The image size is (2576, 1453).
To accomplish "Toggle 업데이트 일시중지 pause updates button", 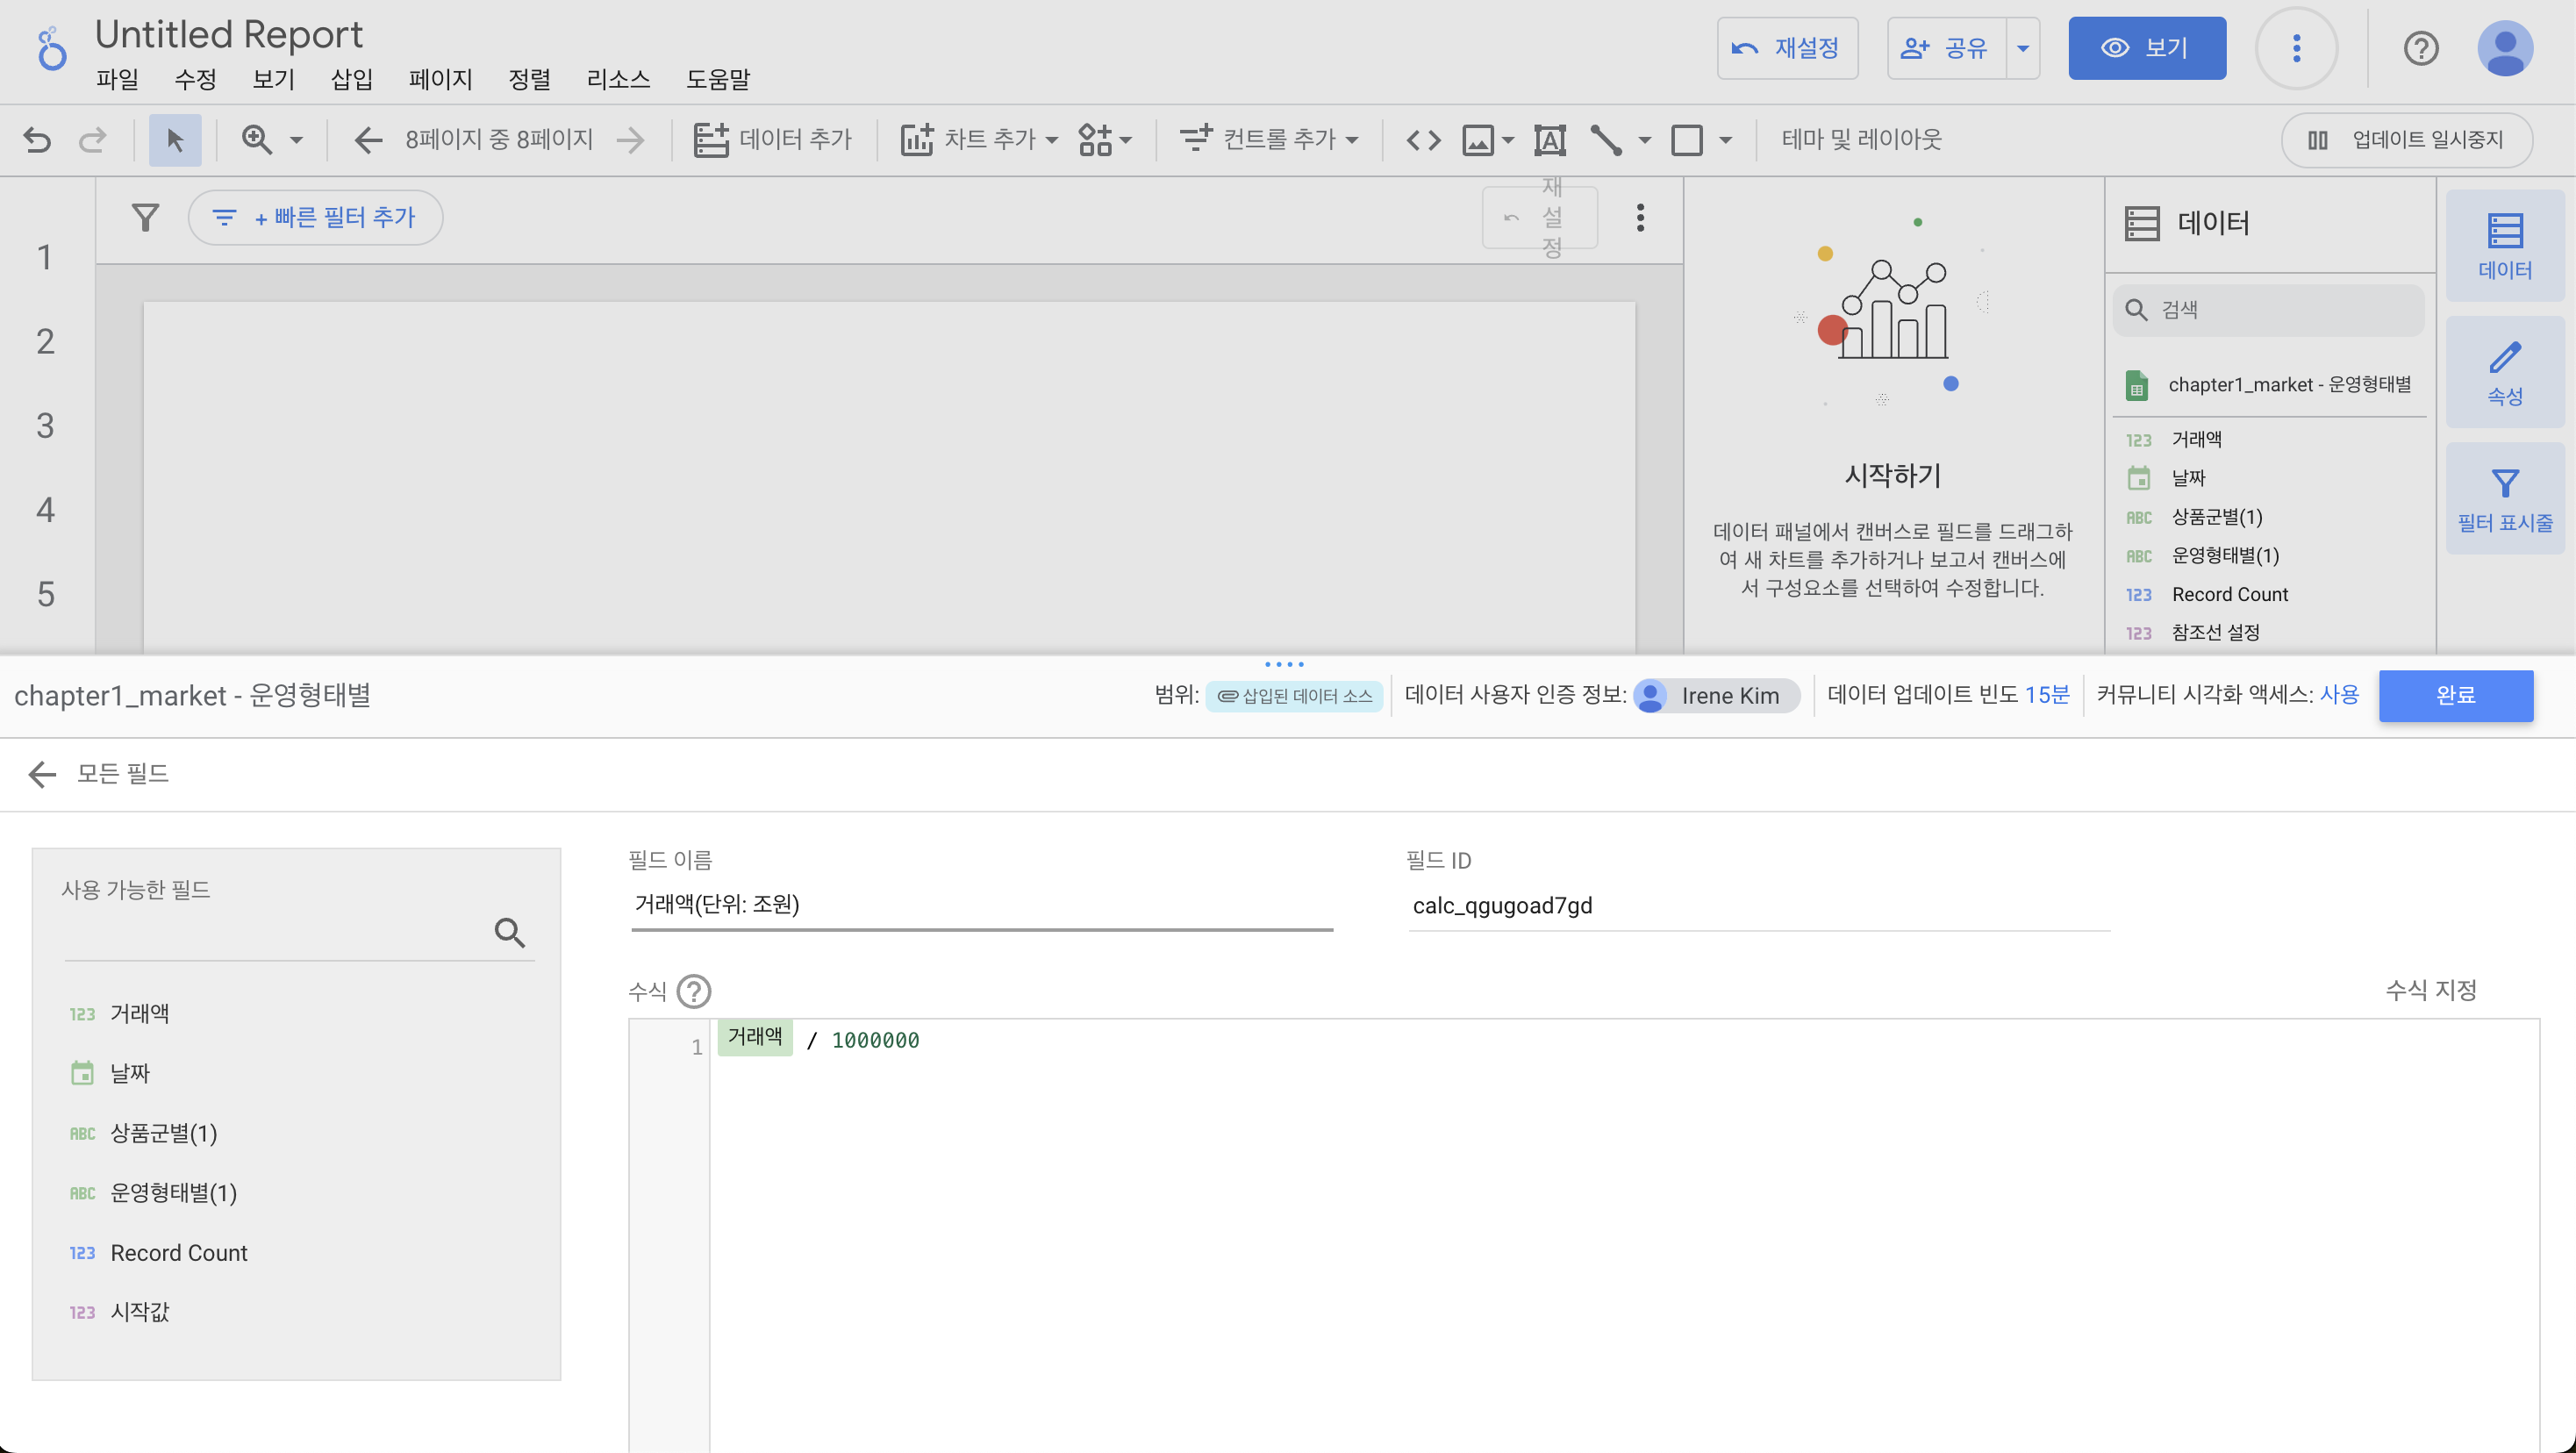I will pos(2407,139).
